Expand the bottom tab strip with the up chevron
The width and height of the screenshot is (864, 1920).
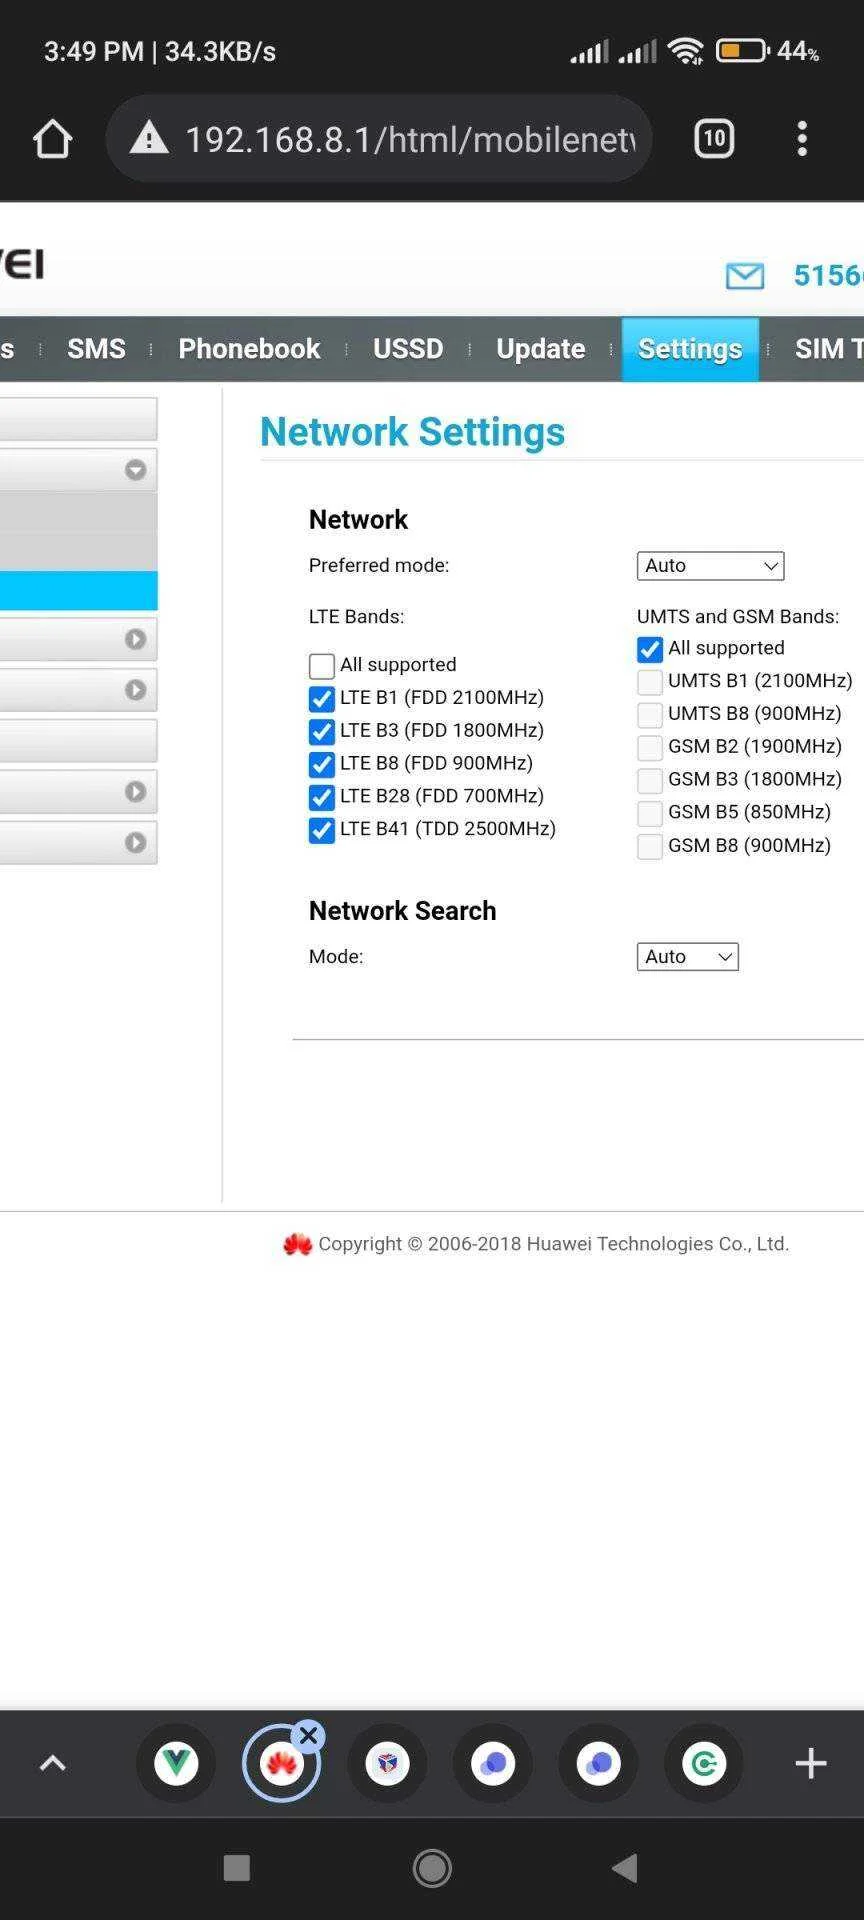pos(52,1763)
